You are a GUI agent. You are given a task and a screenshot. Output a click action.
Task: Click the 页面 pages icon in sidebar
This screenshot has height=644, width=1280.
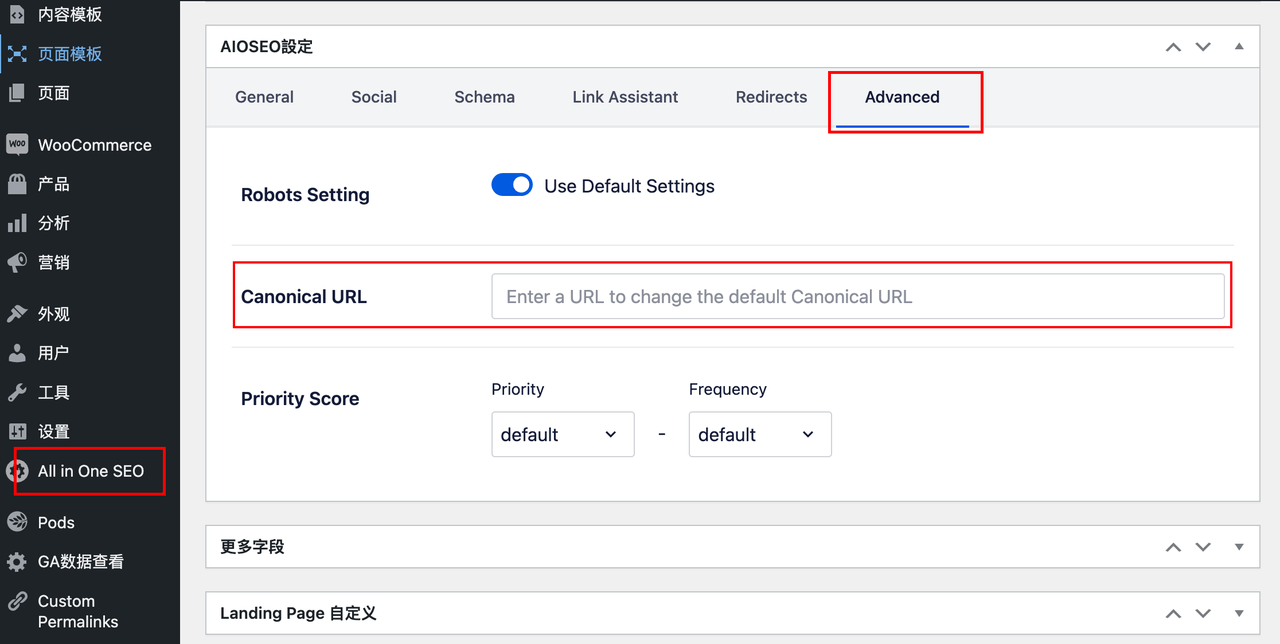click(x=17, y=93)
